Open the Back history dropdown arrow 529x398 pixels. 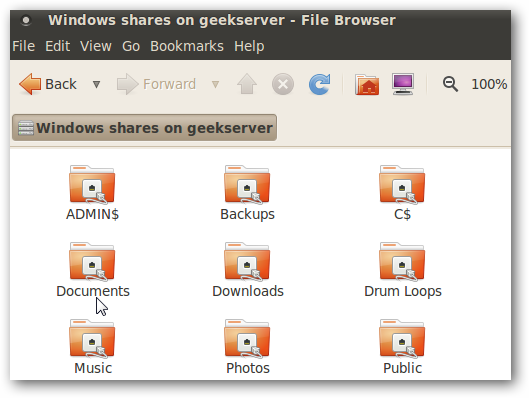(96, 84)
